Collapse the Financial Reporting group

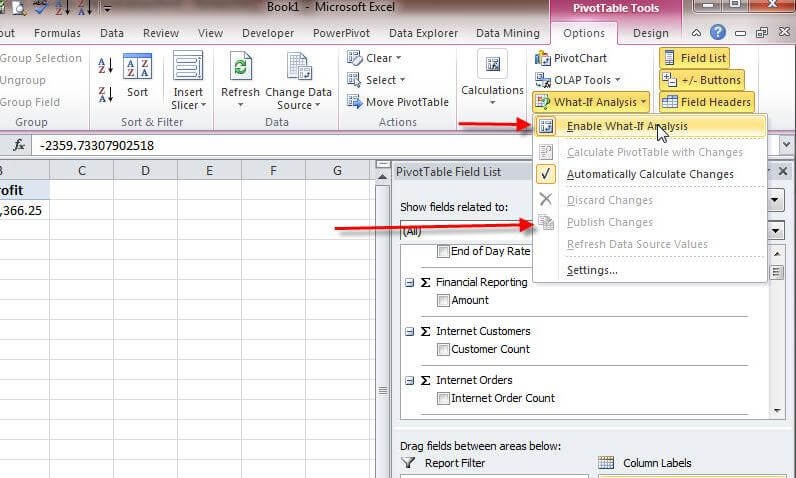(x=409, y=283)
